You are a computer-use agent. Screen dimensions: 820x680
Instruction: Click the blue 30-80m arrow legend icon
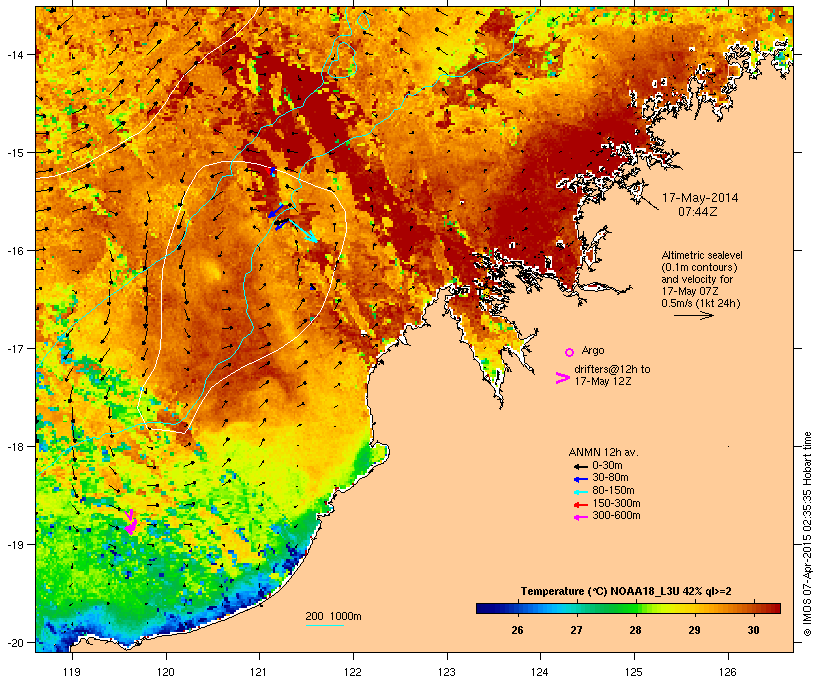click(580, 479)
